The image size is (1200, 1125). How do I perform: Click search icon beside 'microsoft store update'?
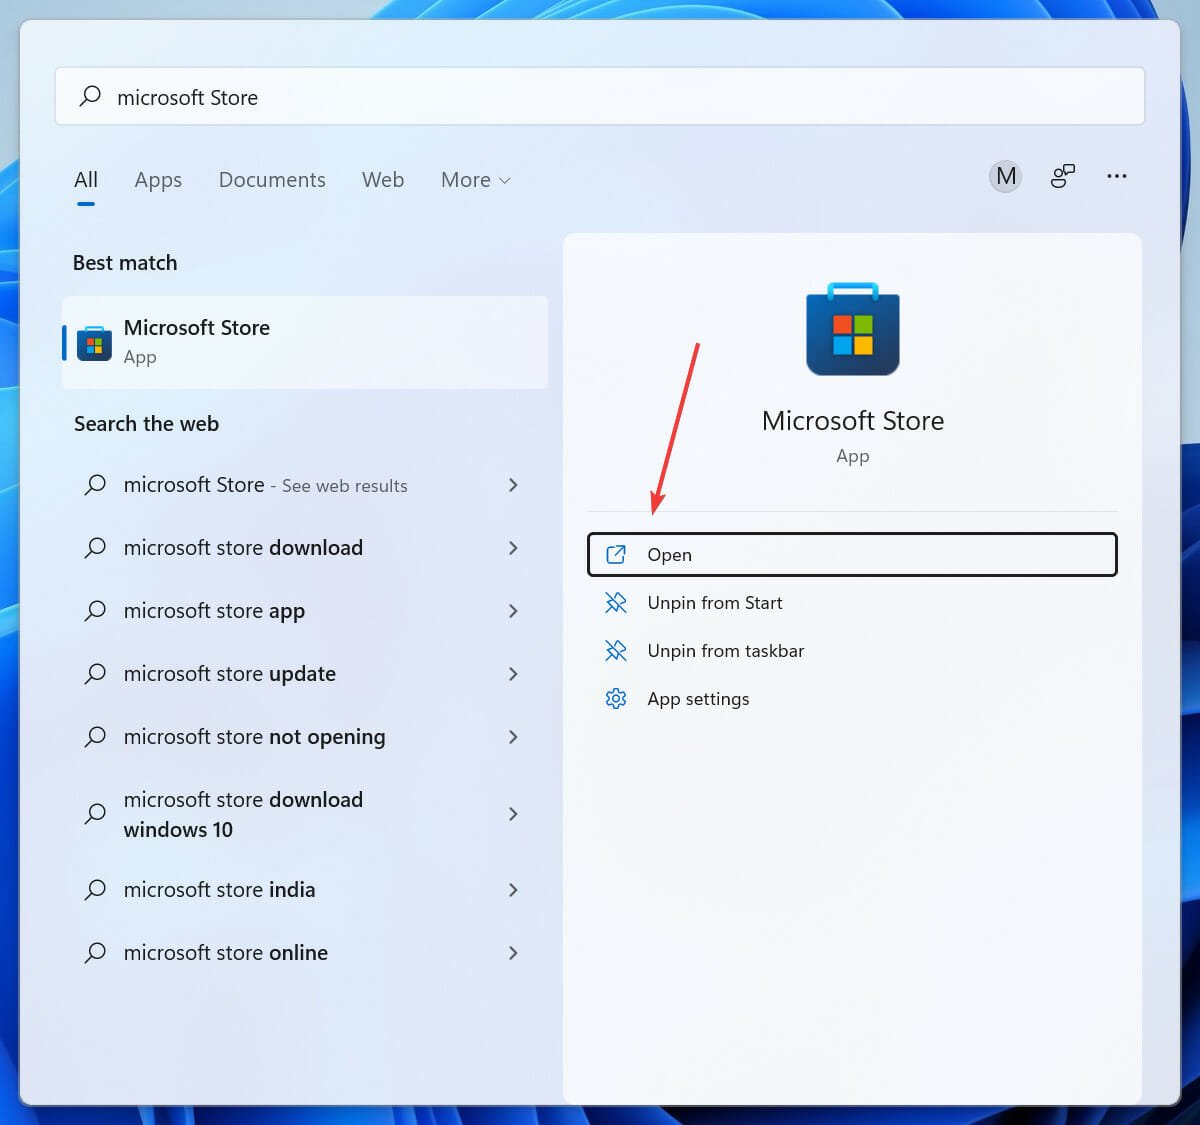(x=95, y=674)
